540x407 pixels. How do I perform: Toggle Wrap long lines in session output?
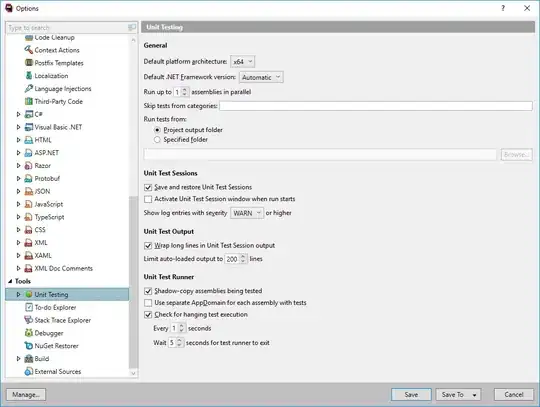click(x=148, y=246)
